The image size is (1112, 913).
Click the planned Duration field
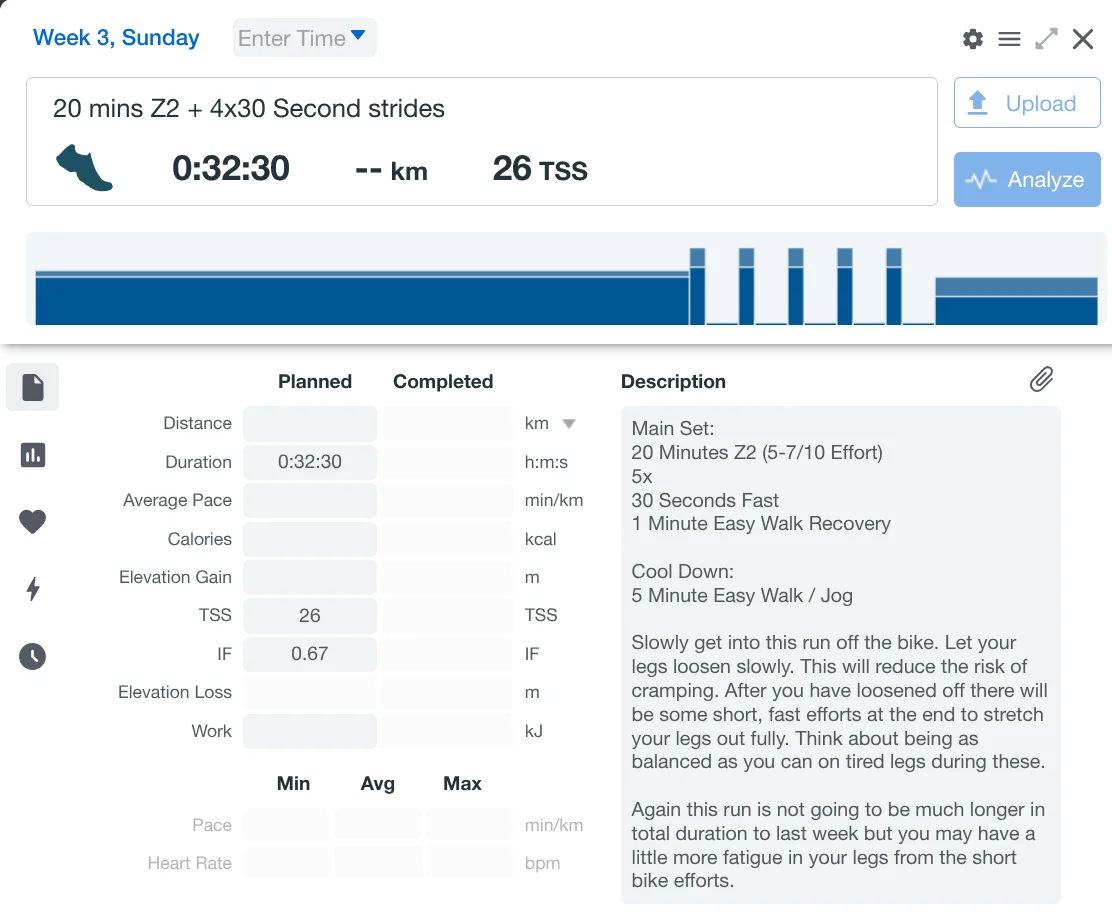coord(310,462)
